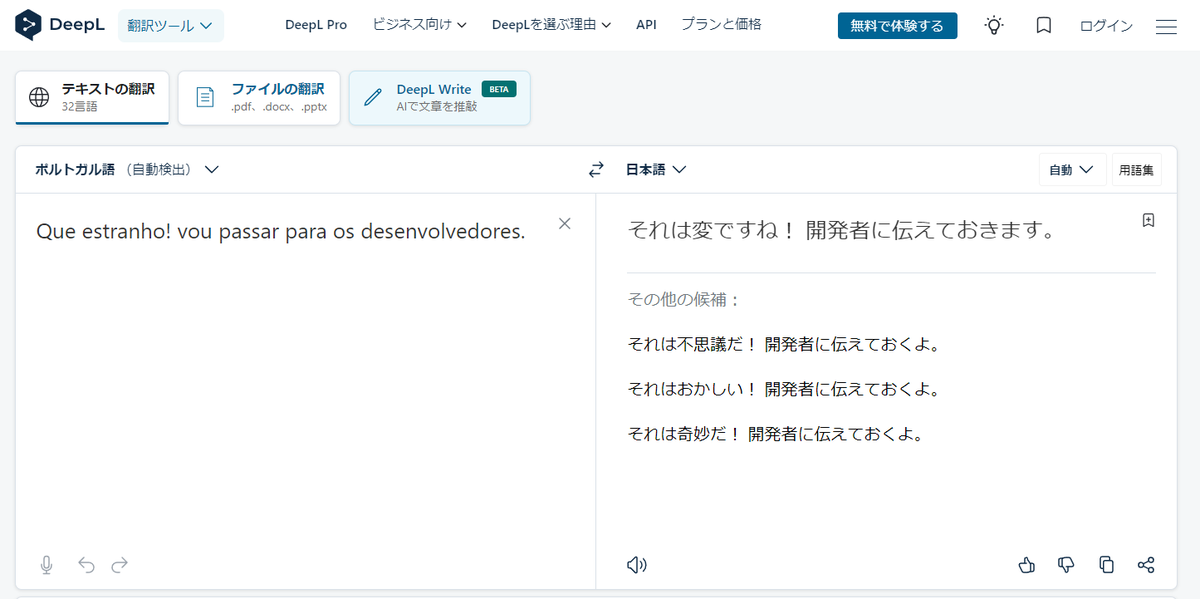Open プランと価格 page
1200x599 pixels.
(721, 25)
